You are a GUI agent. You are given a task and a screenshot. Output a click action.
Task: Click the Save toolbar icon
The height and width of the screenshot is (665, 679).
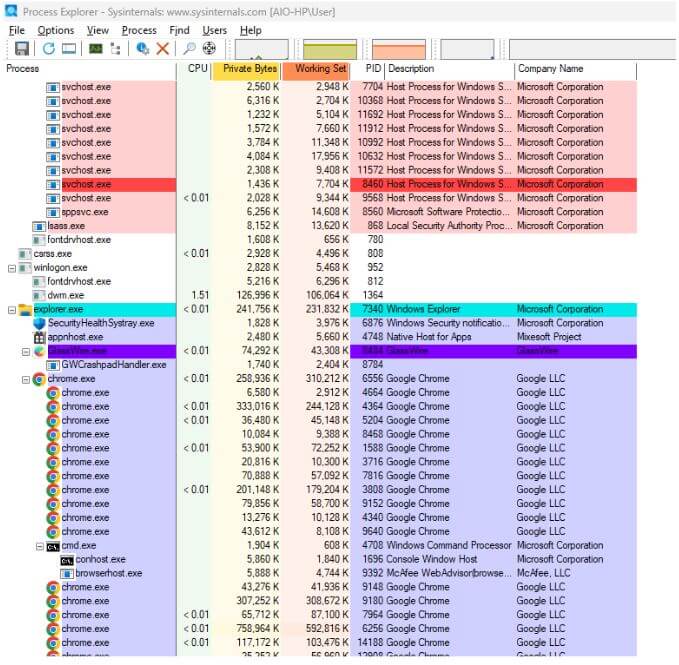(22, 48)
